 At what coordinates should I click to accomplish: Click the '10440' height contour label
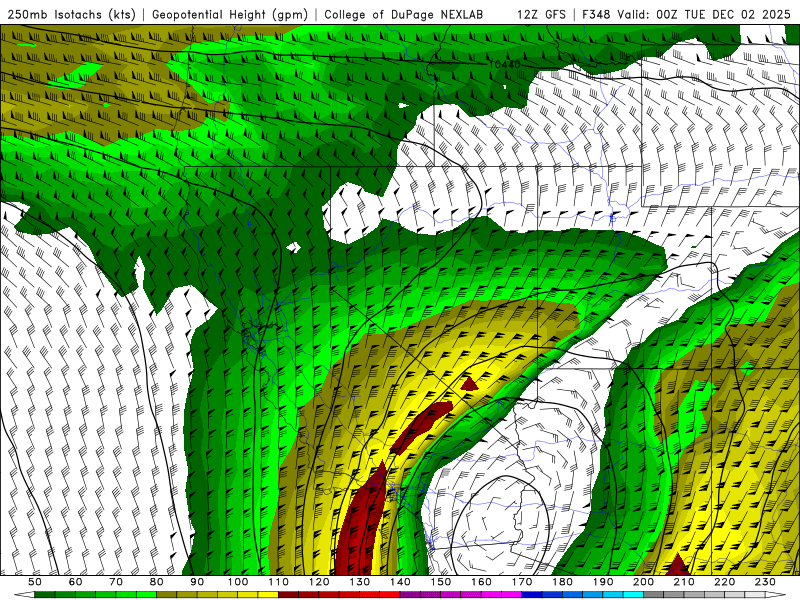504,65
